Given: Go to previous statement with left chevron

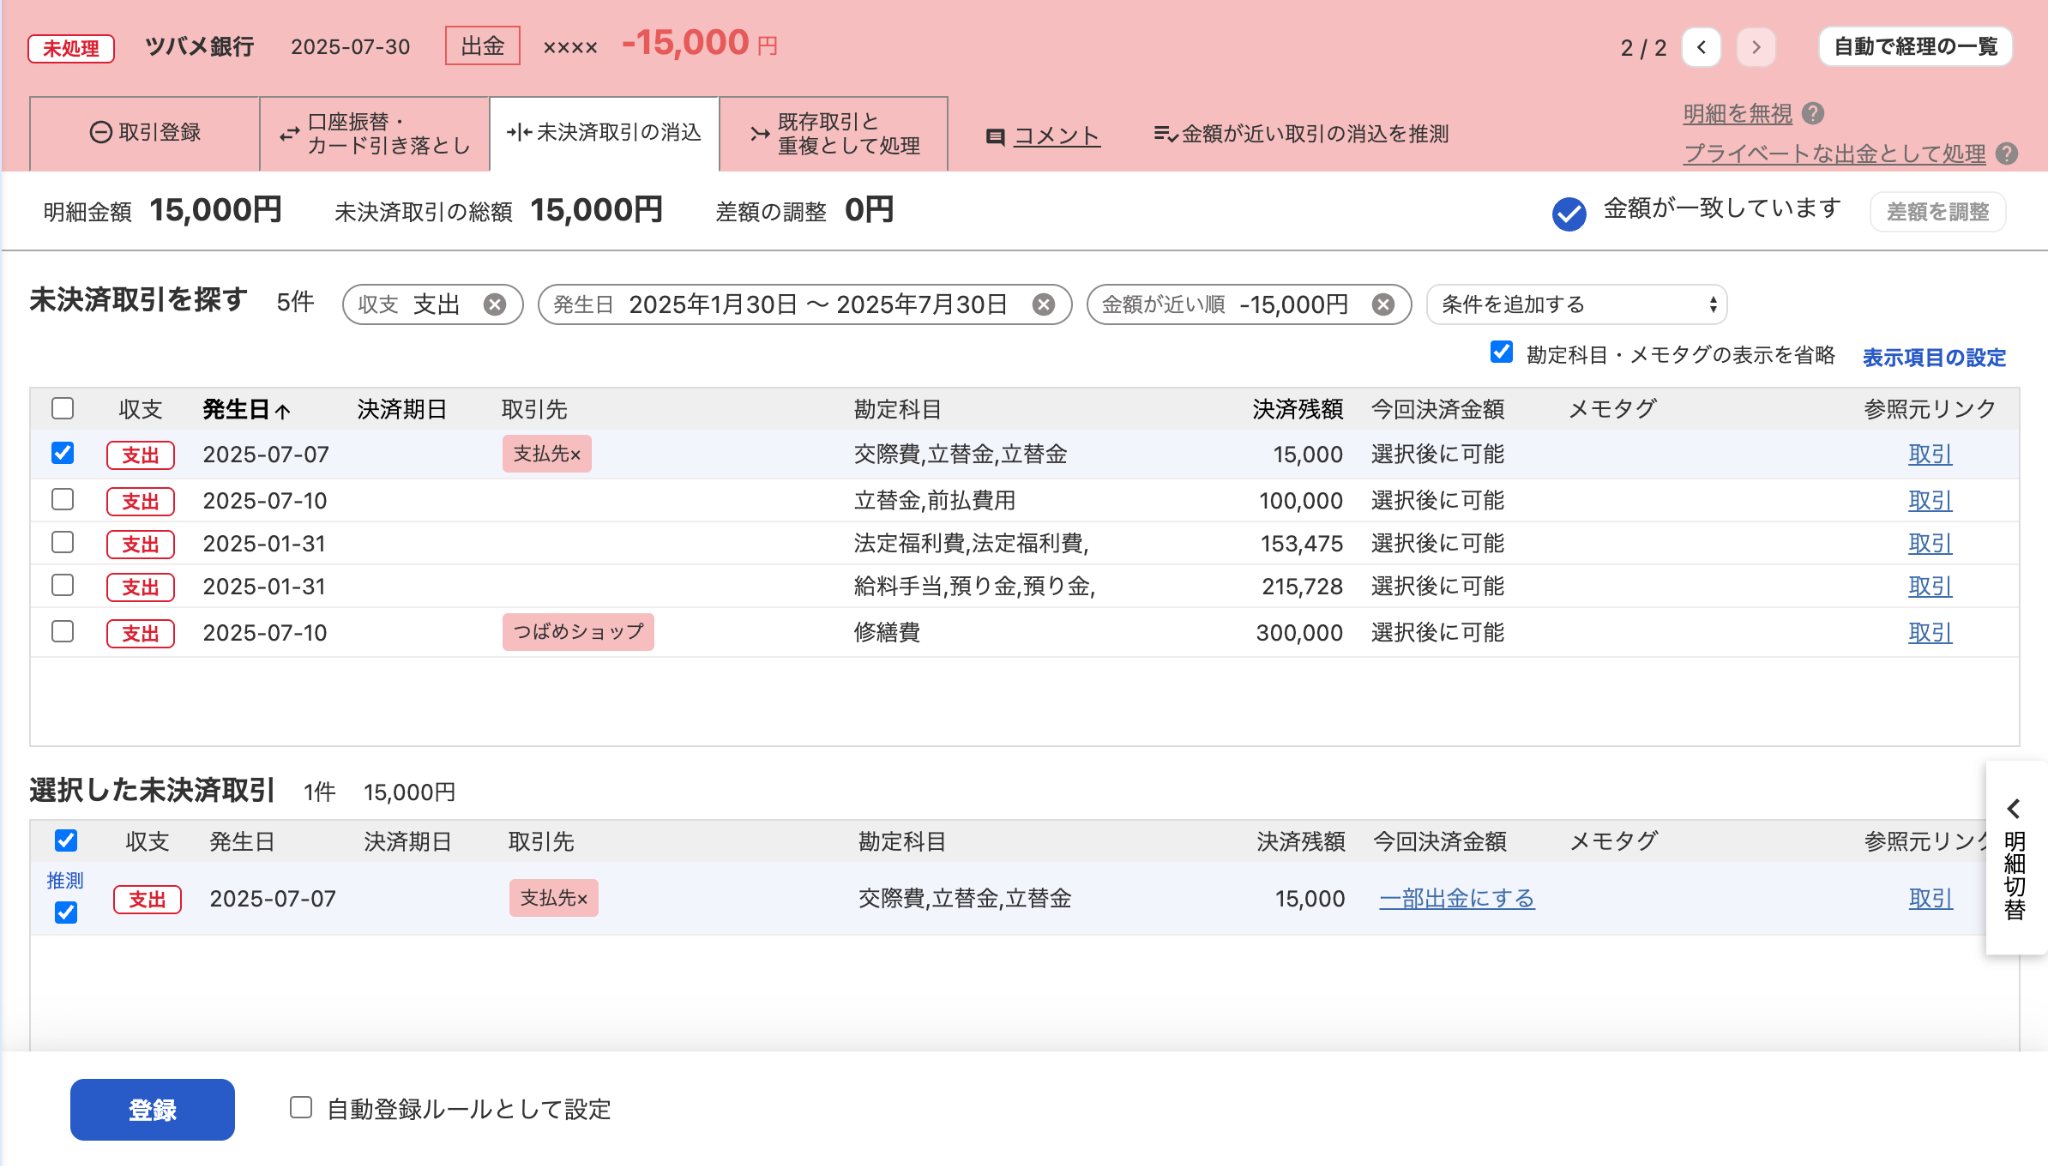Looking at the screenshot, I should tap(1701, 47).
